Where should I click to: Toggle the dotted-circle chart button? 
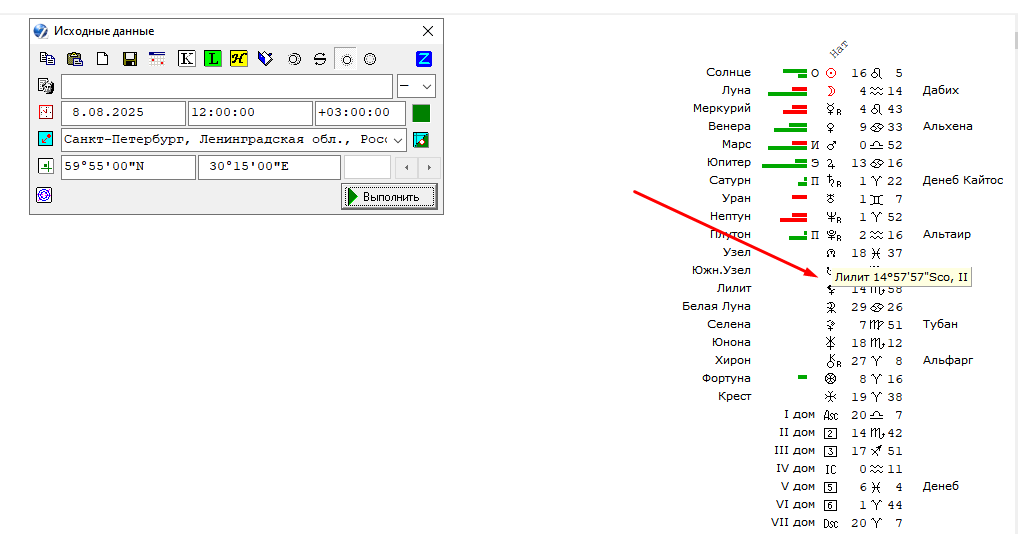pyautogui.click(x=370, y=59)
